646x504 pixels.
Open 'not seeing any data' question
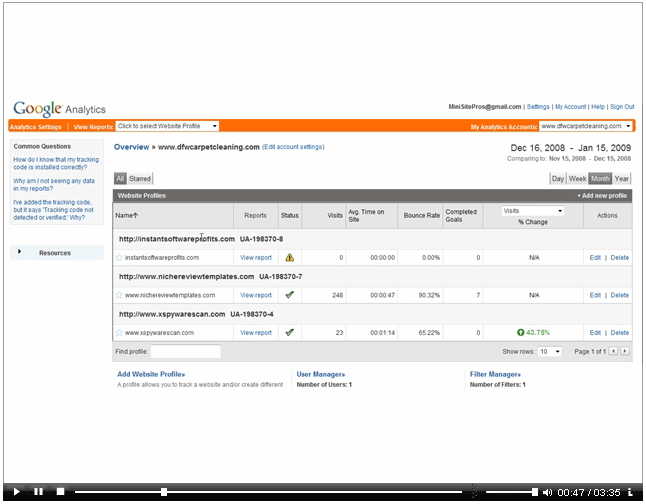[x=54, y=185]
